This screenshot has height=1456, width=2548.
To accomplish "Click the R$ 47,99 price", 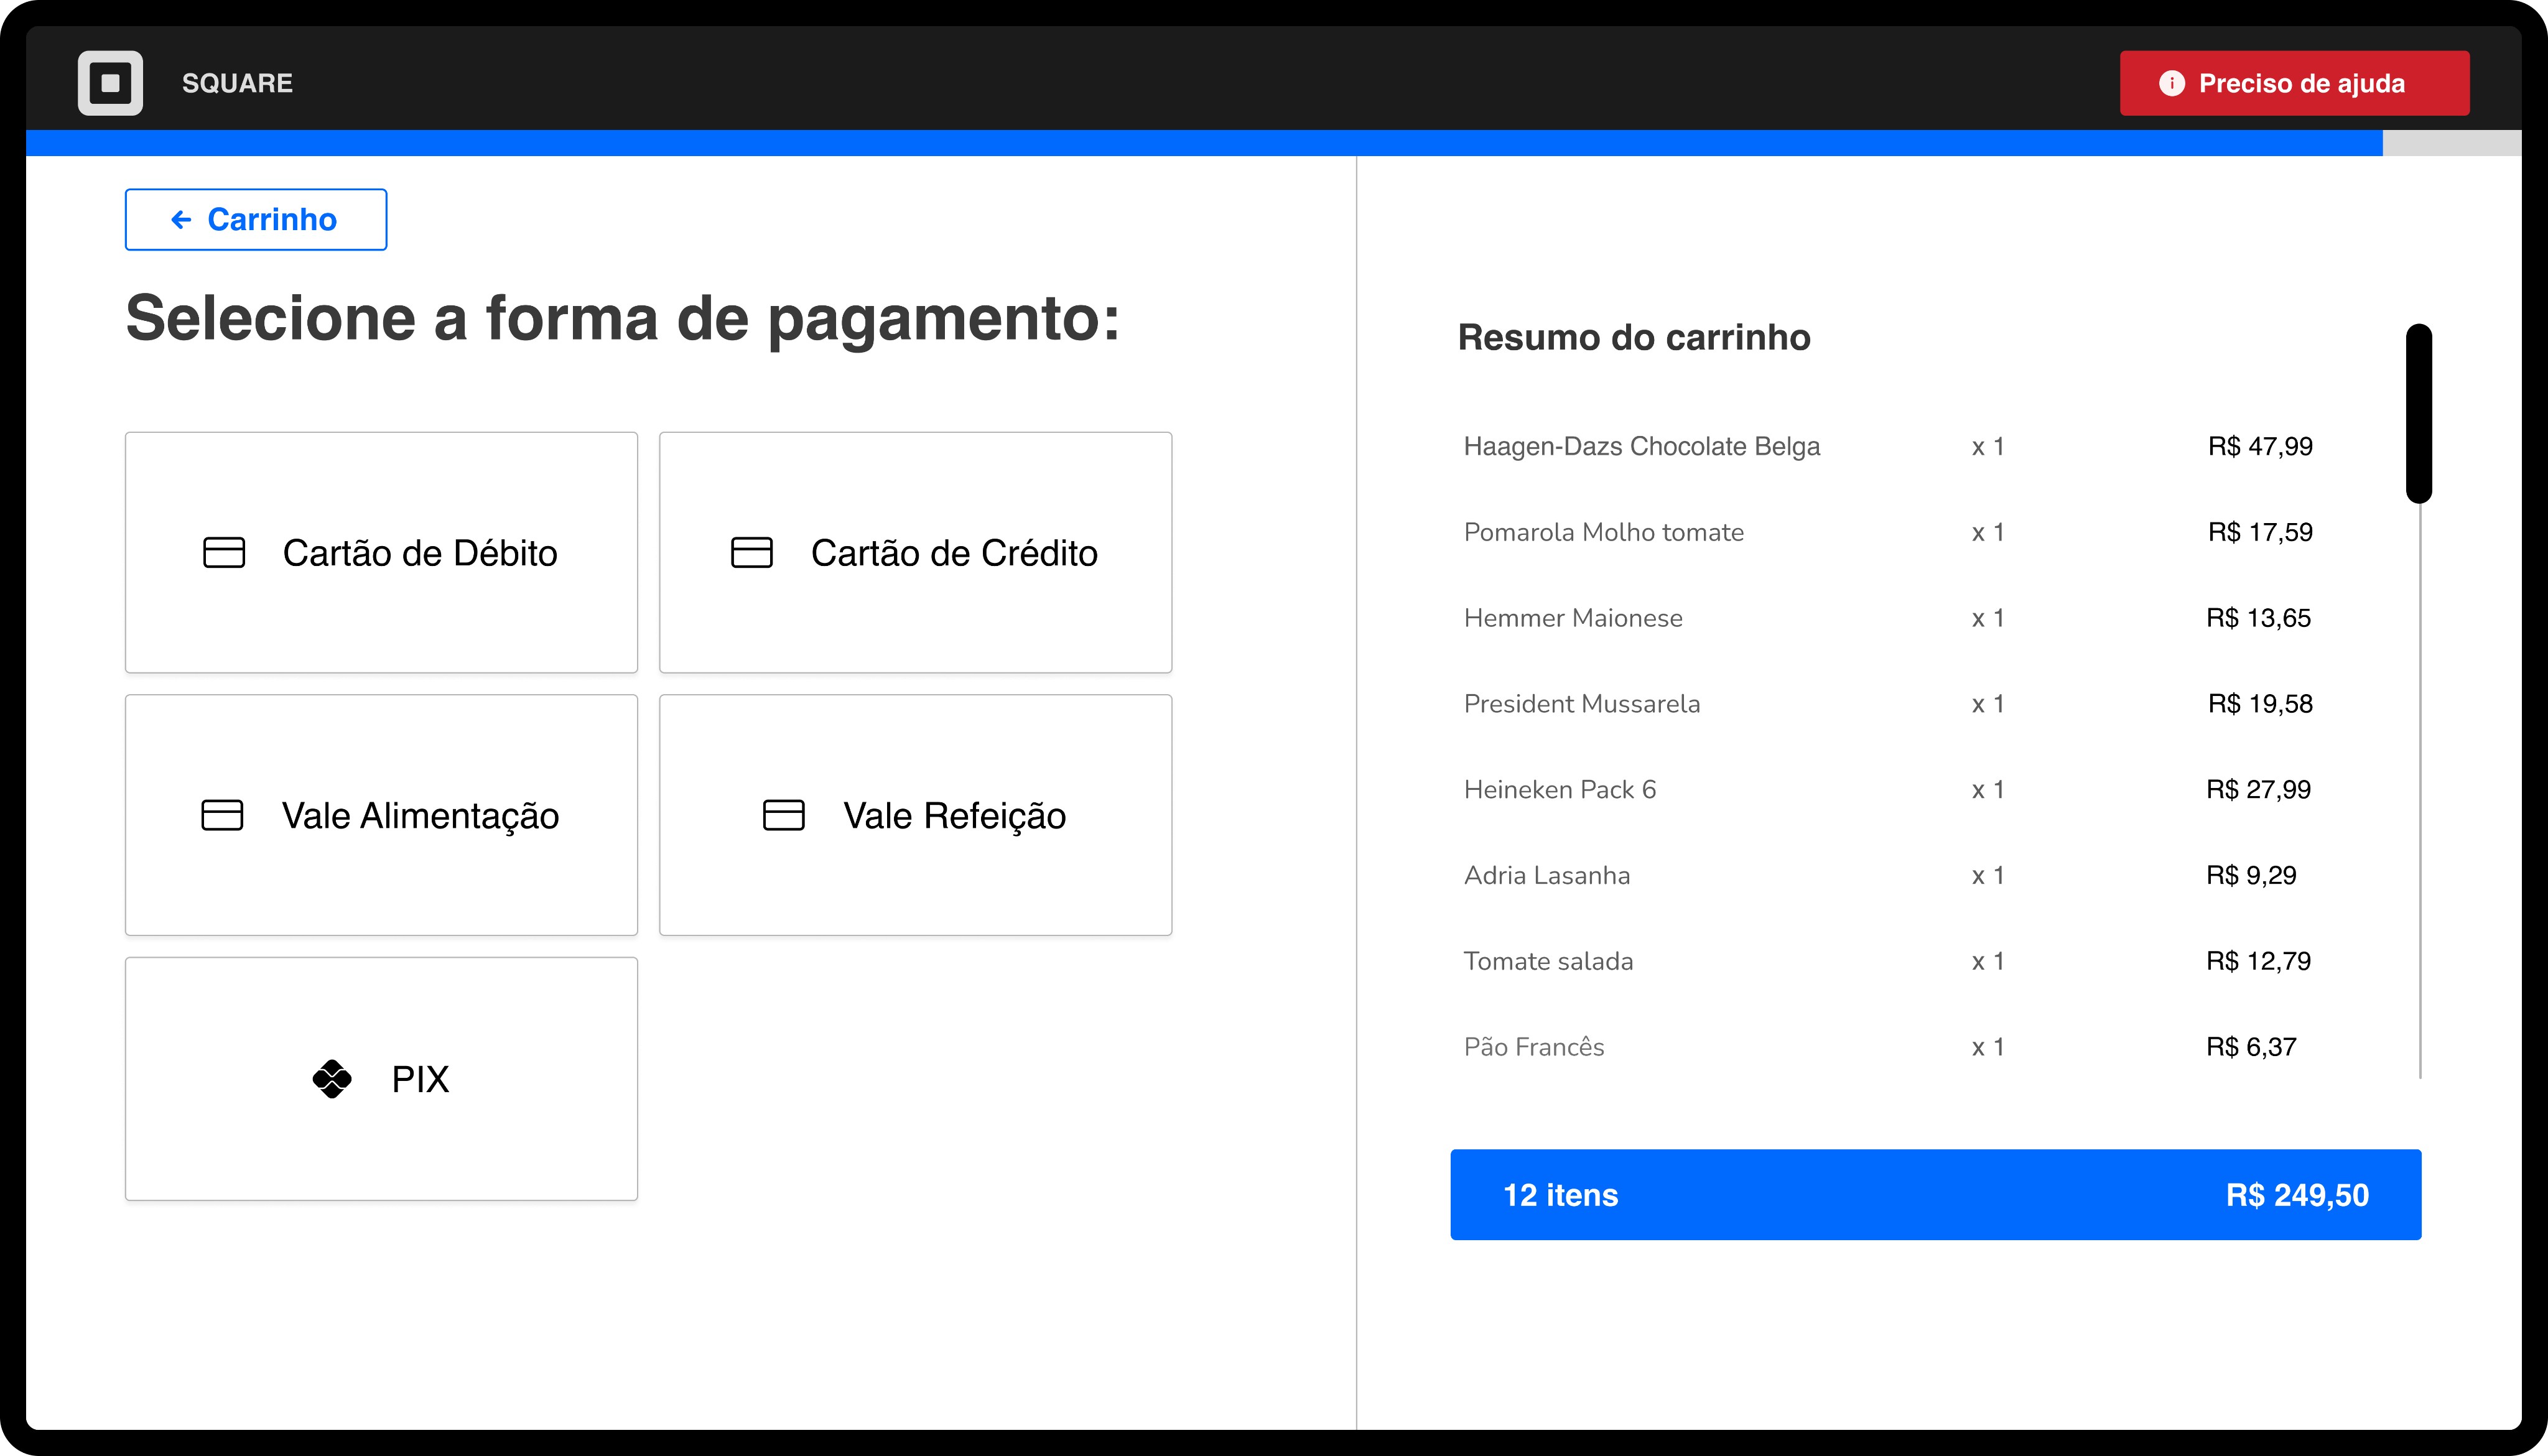I will pyautogui.click(x=2260, y=446).
